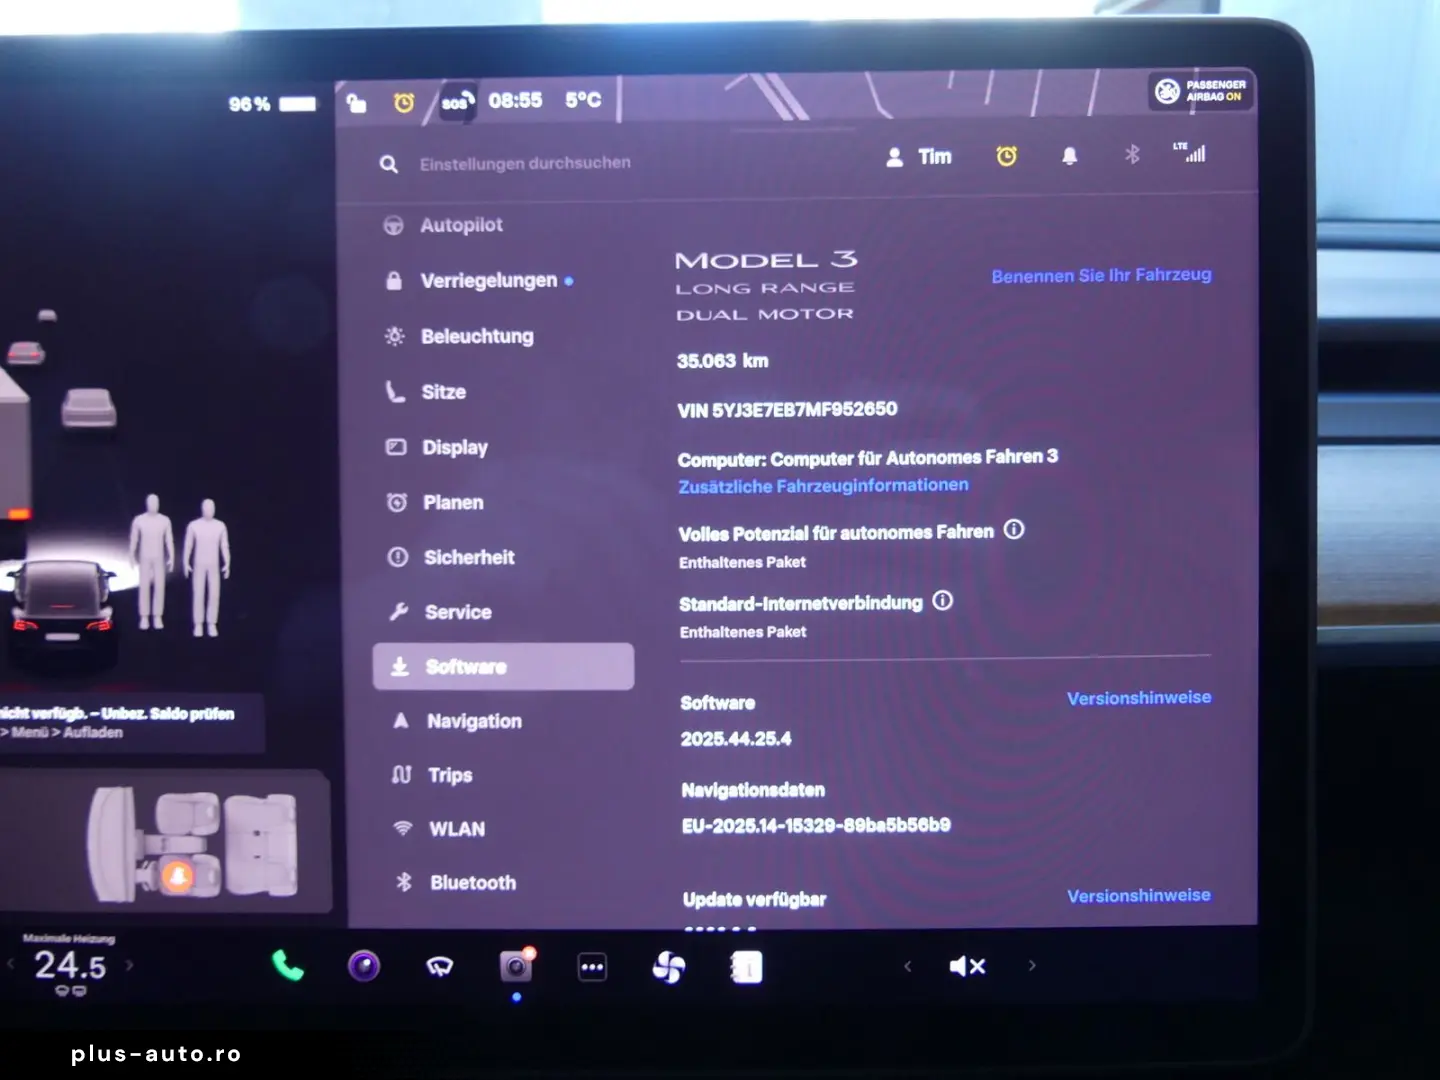1440x1080 pixels.
Task: Toggle the door lock icon in status bar
Action: click(x=357, y=102)
